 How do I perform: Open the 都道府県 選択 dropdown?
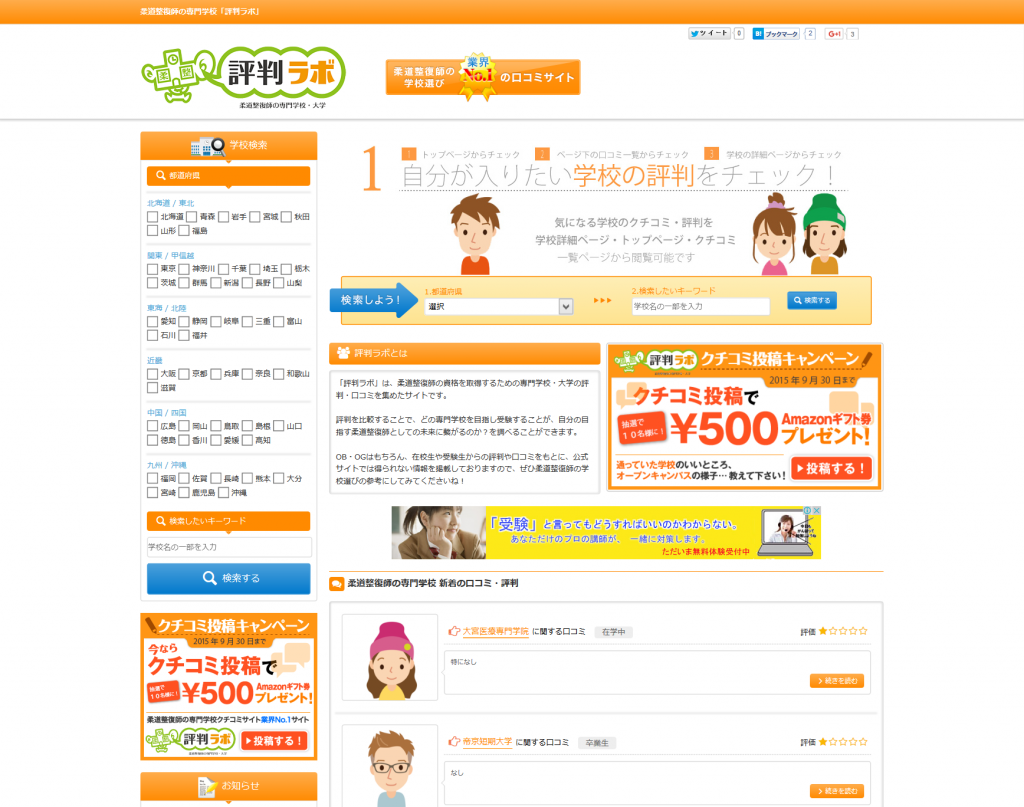[x=498, y=306]
